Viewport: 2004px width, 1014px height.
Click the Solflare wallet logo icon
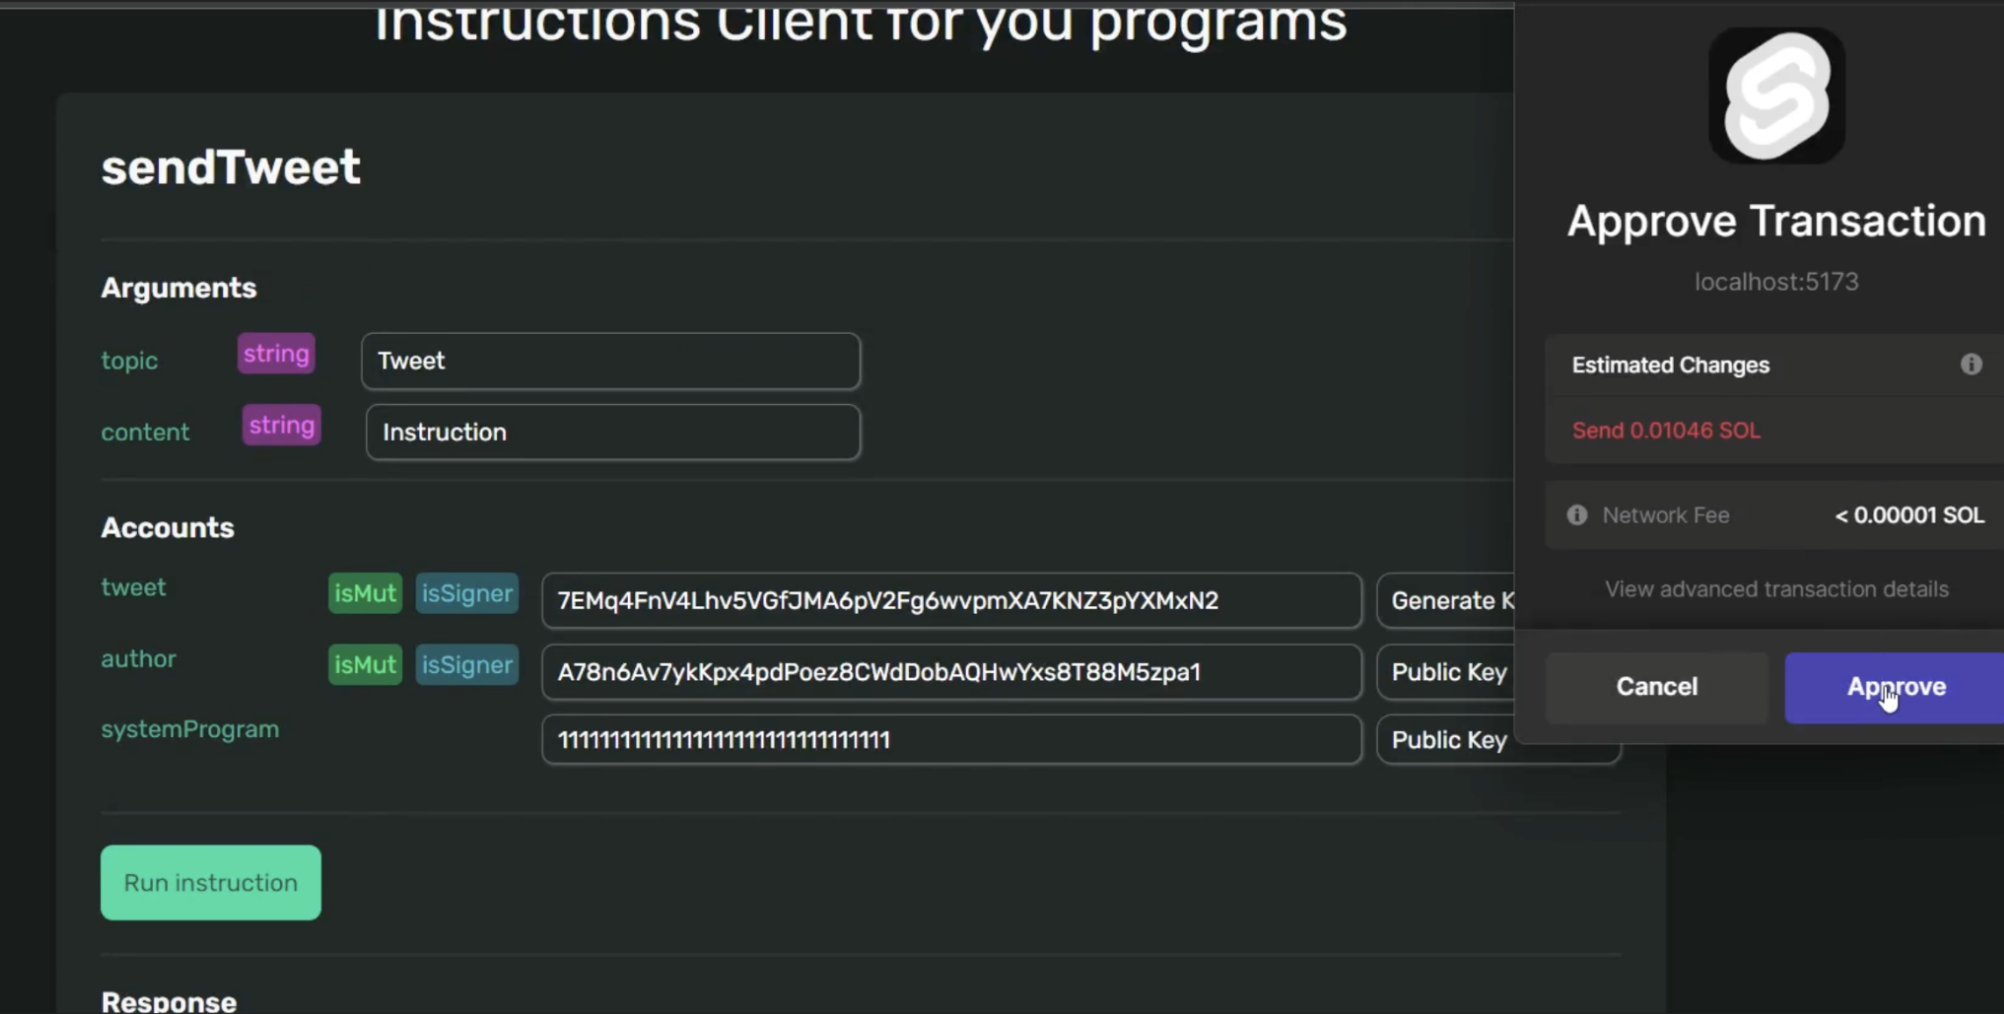[x=1776, y=95]
